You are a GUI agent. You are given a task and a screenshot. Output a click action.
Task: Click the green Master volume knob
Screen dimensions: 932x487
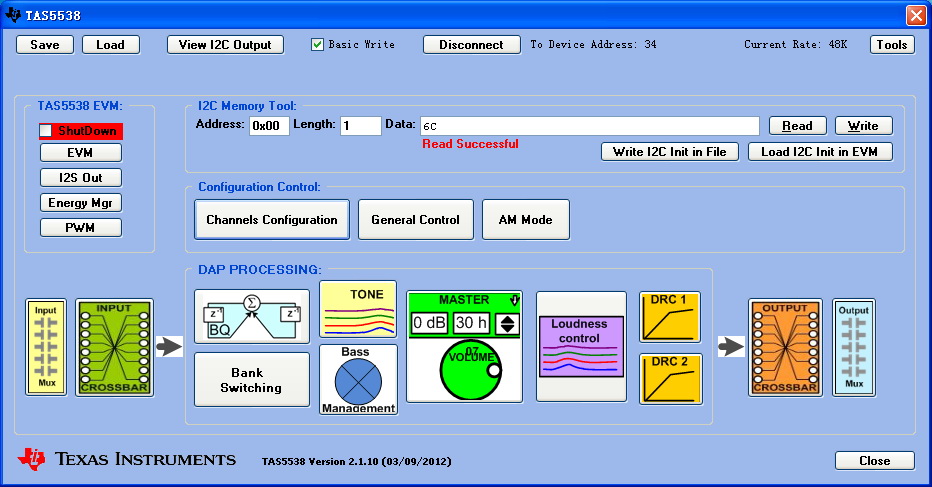coord(471,370)
